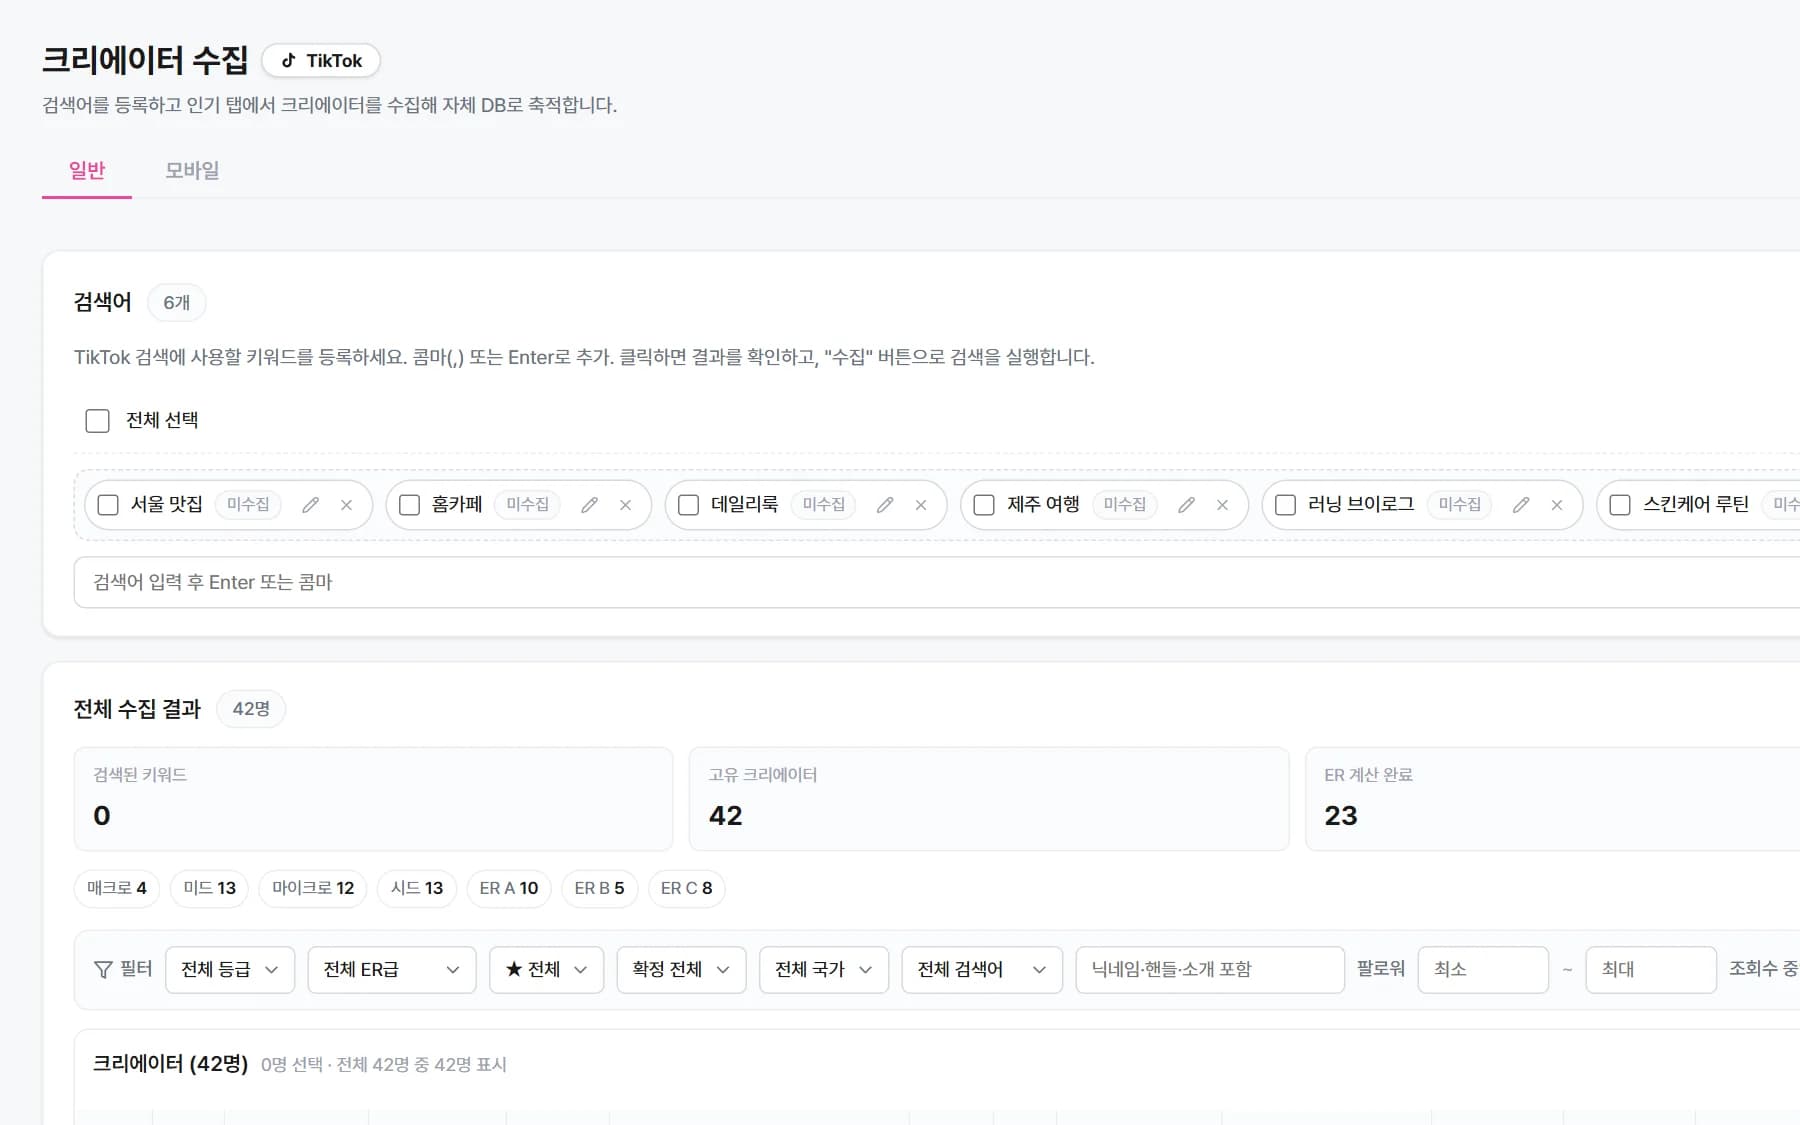The width and height of the screenshot is (1800, 1125).
Task: Edit the 홈카페 keyword with pencil icon
Action: point(590,505)
